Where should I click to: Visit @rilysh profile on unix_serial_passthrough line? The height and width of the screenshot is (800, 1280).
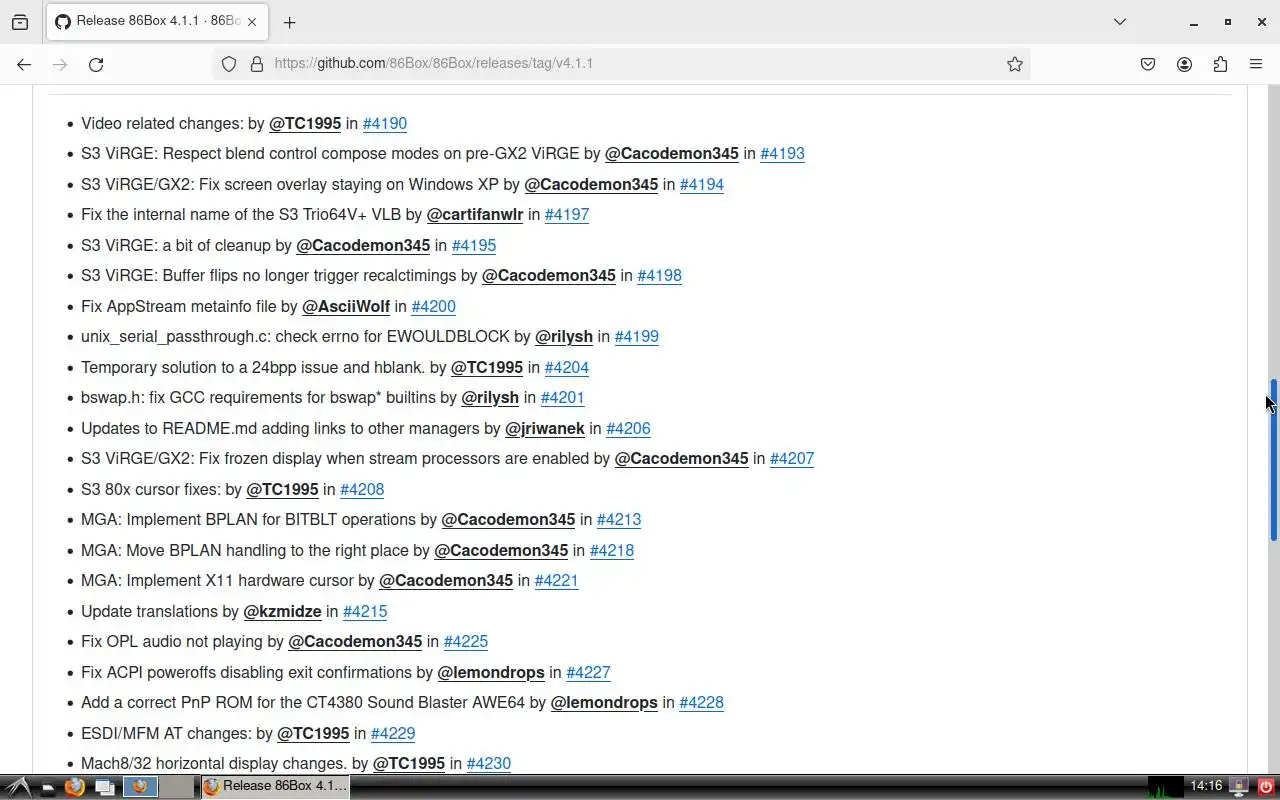click(x=564, y=336)
